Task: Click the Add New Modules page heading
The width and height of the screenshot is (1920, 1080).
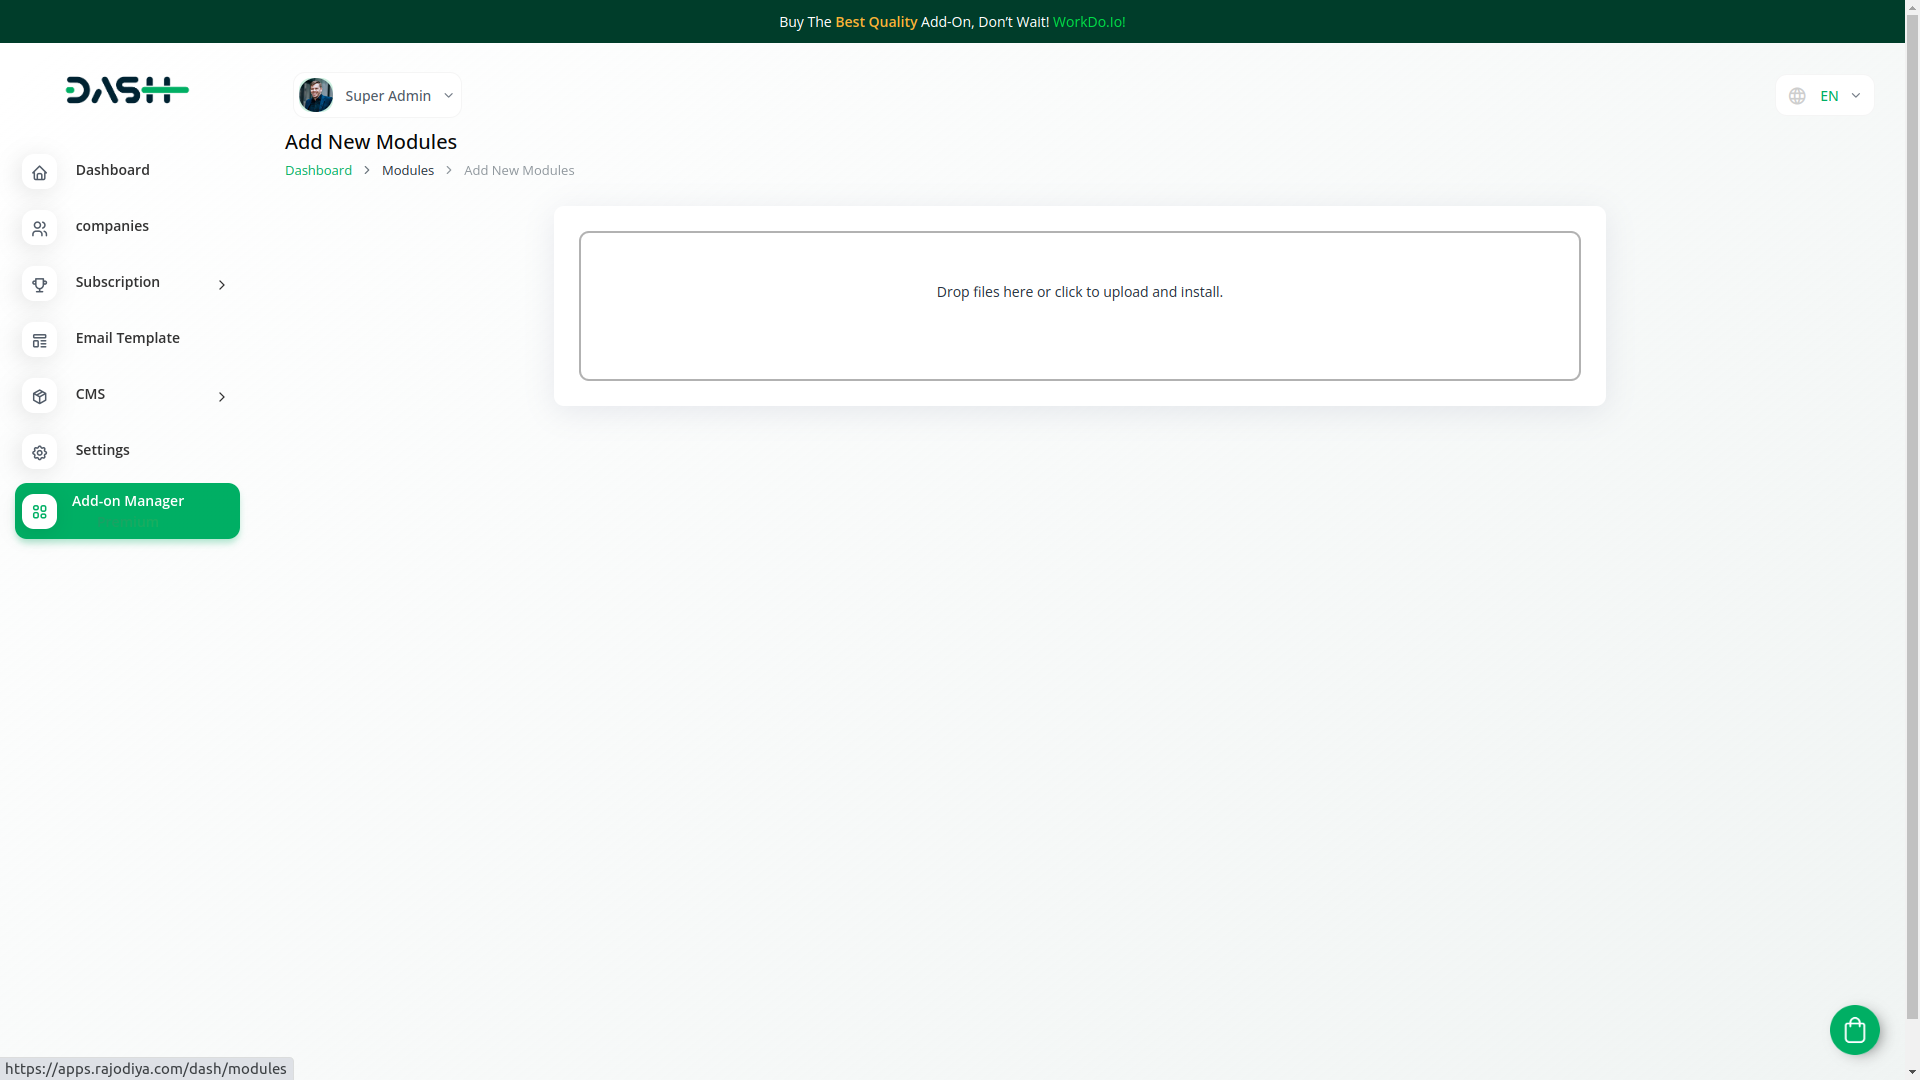Action: click(371, 142)
